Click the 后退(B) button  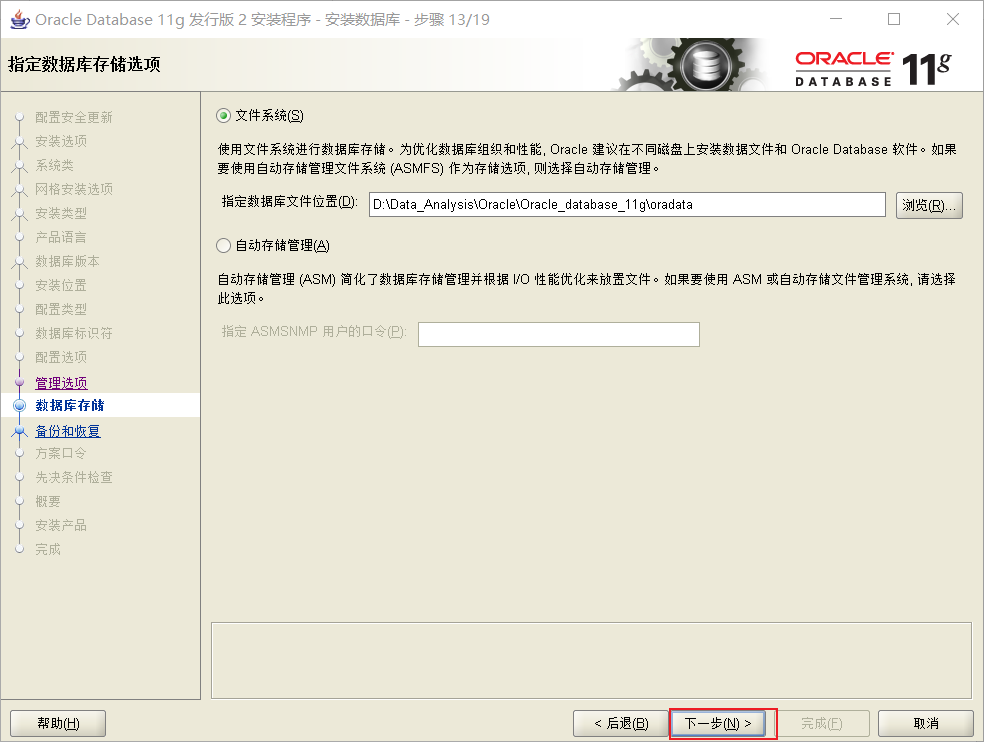click(x=622, y=722)
